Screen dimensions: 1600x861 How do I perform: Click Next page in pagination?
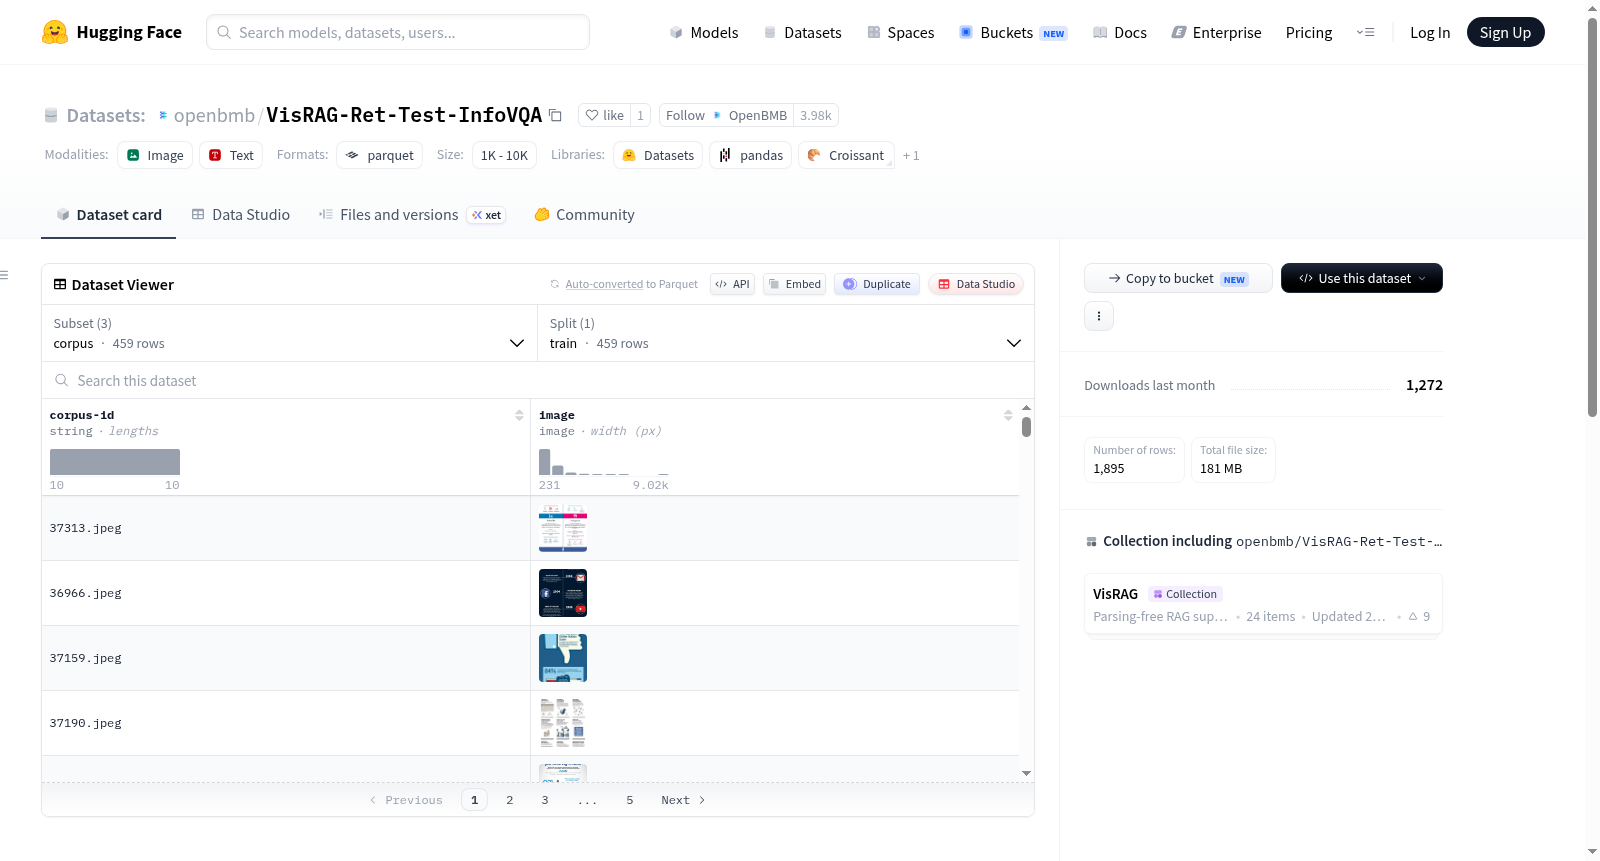(683, 800)
